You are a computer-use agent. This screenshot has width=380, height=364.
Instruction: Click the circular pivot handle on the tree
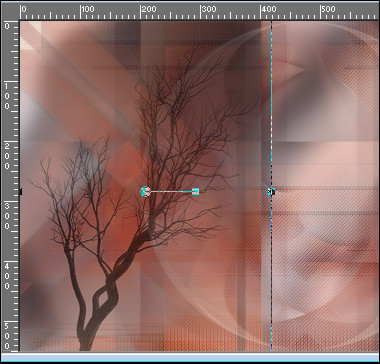tap(145, 191)
